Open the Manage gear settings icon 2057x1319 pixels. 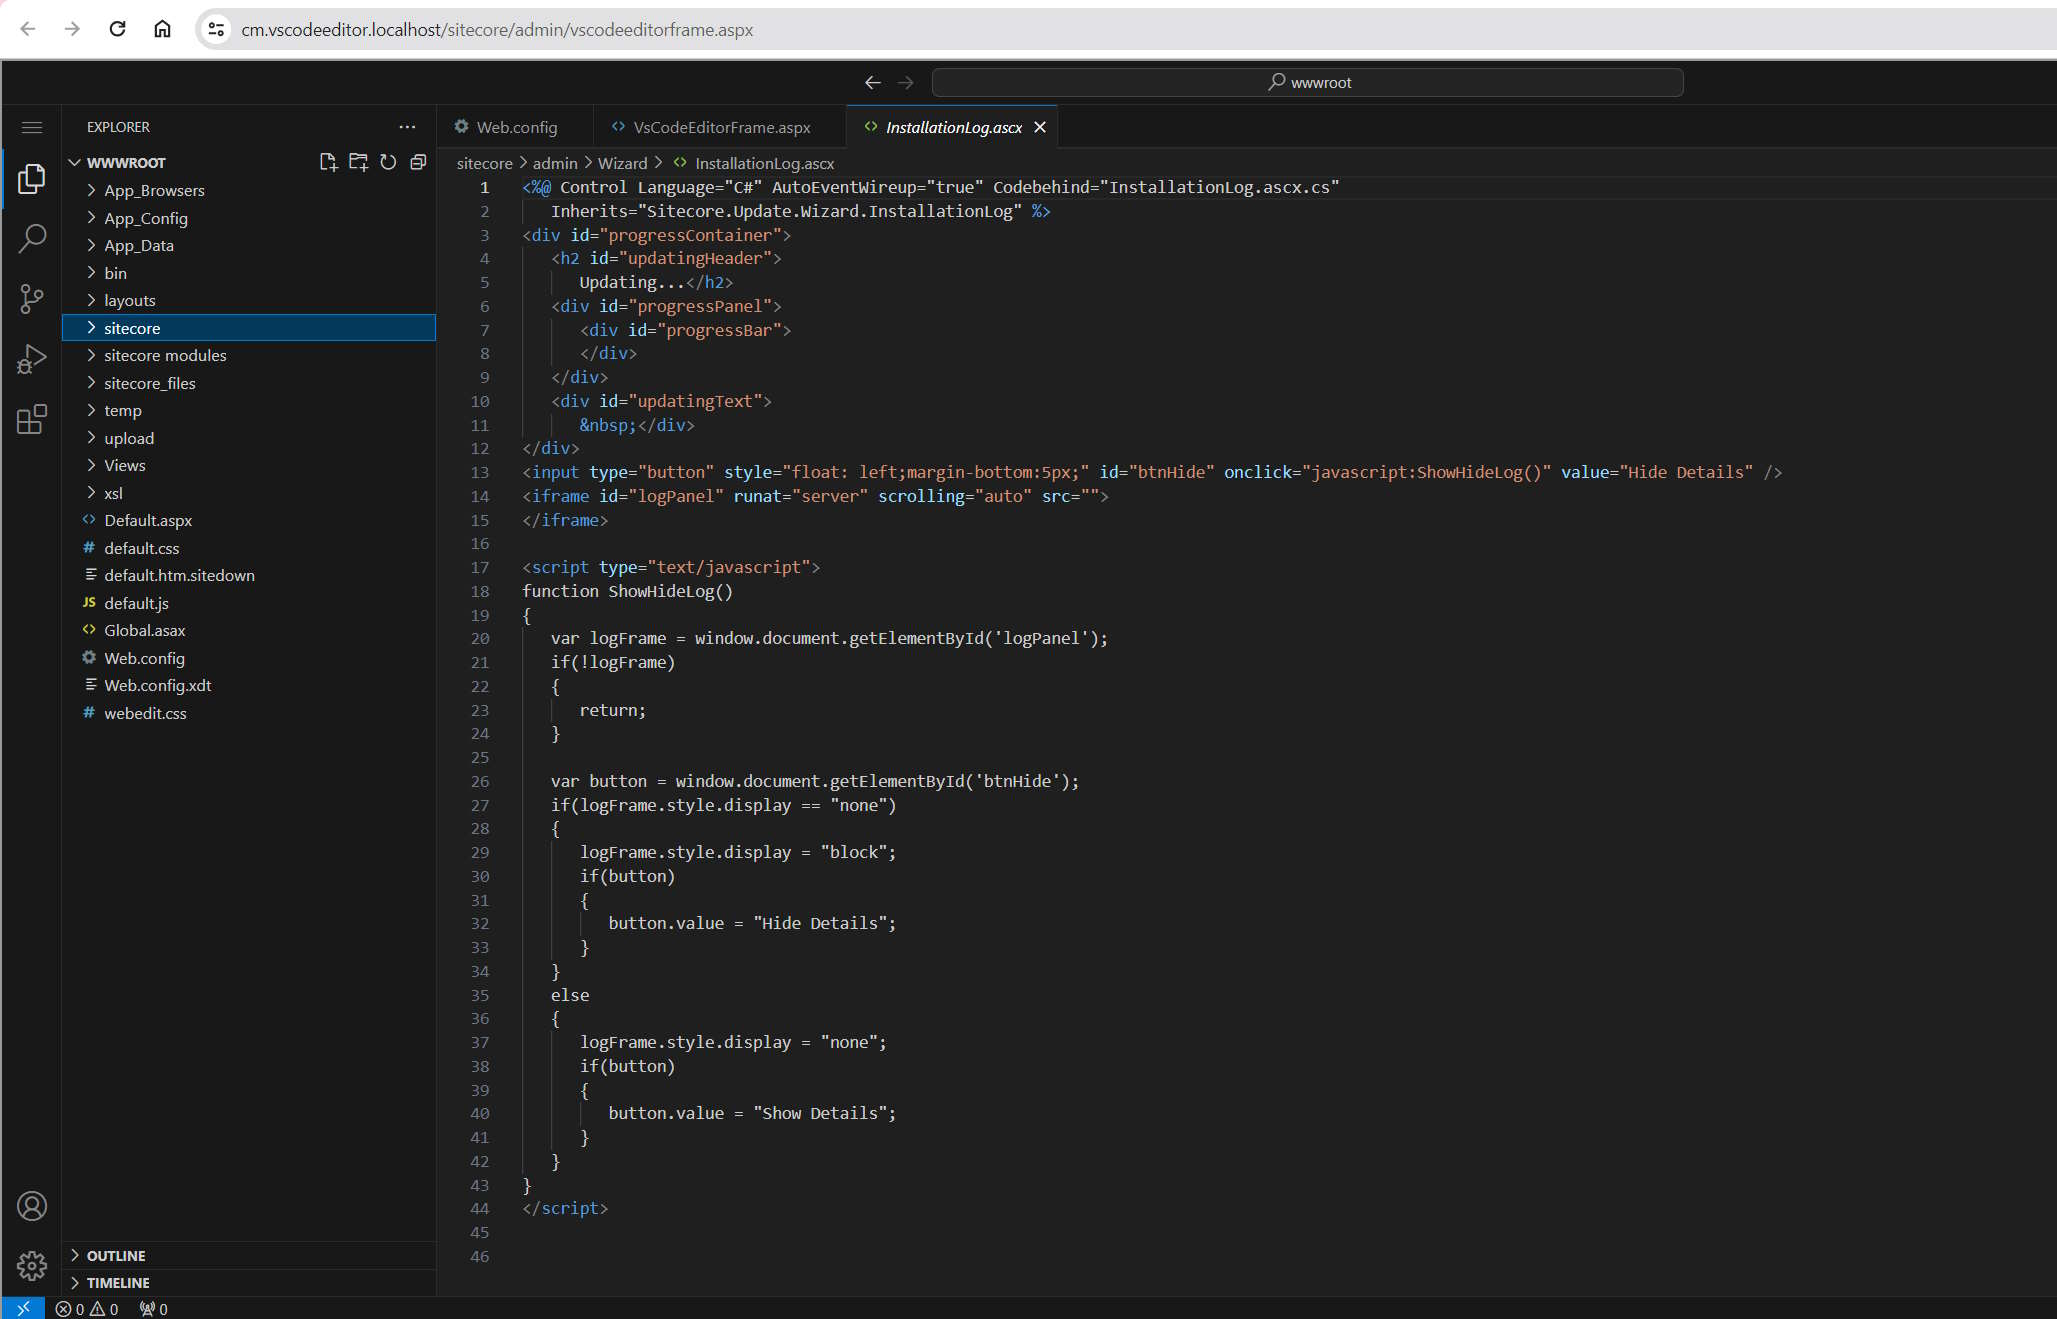(x=32, y=1266)
